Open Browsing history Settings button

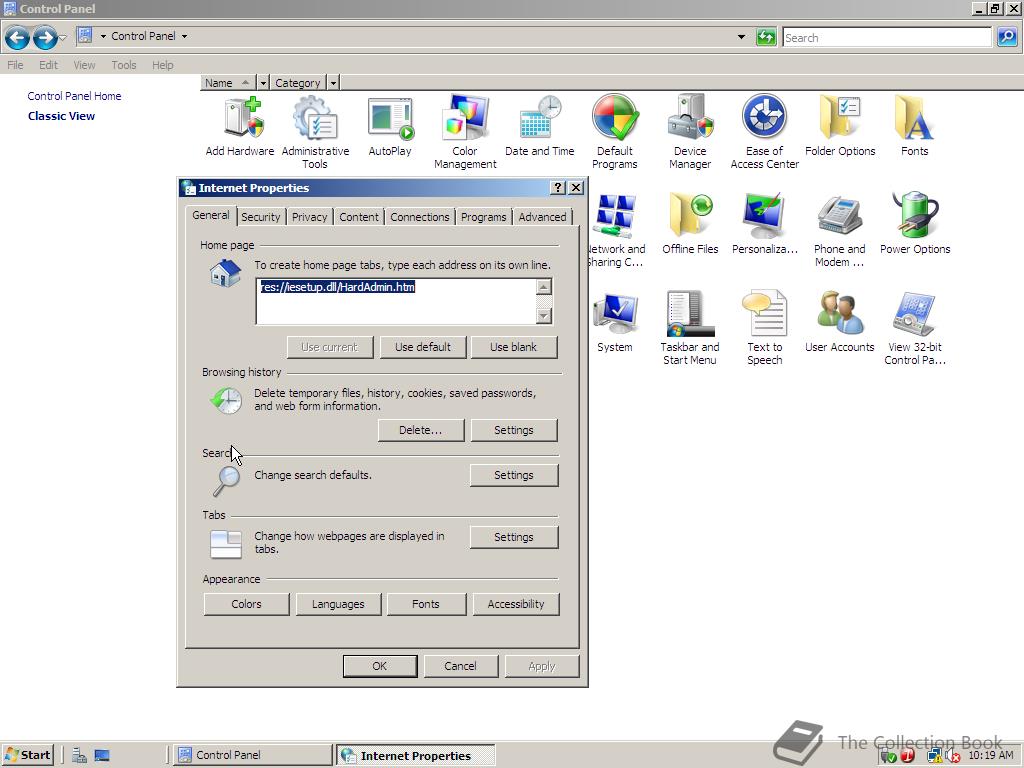pyautogui.click(x=514, y=430)
